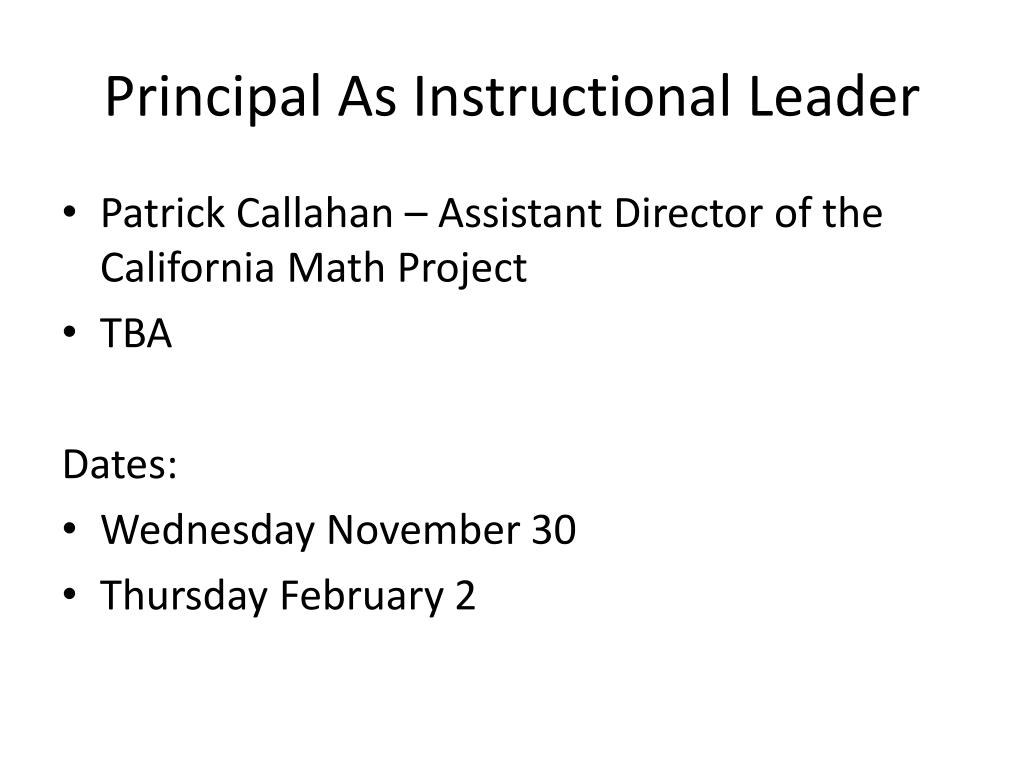Click the slide title Principal As Instructional Leader

[x=512, y=97]
